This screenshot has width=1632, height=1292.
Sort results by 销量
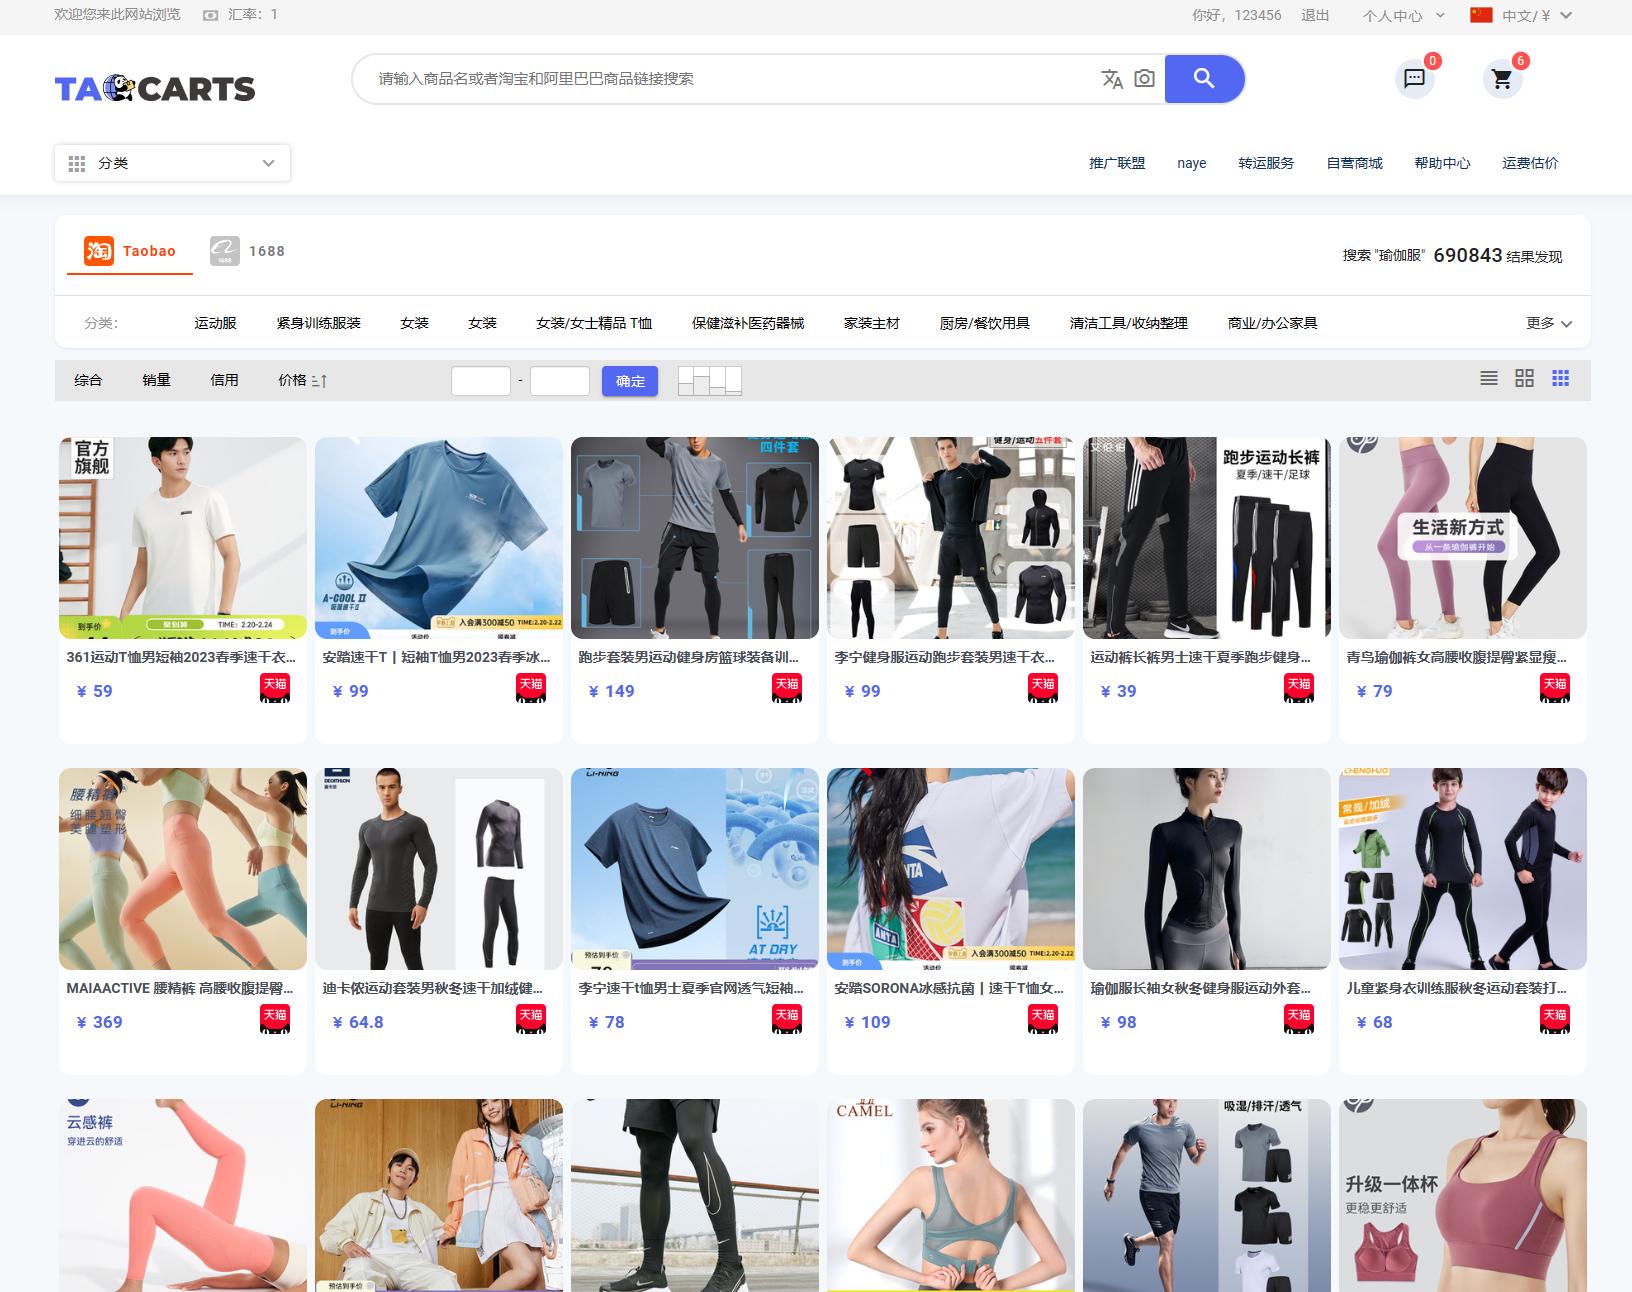[156, 380]
